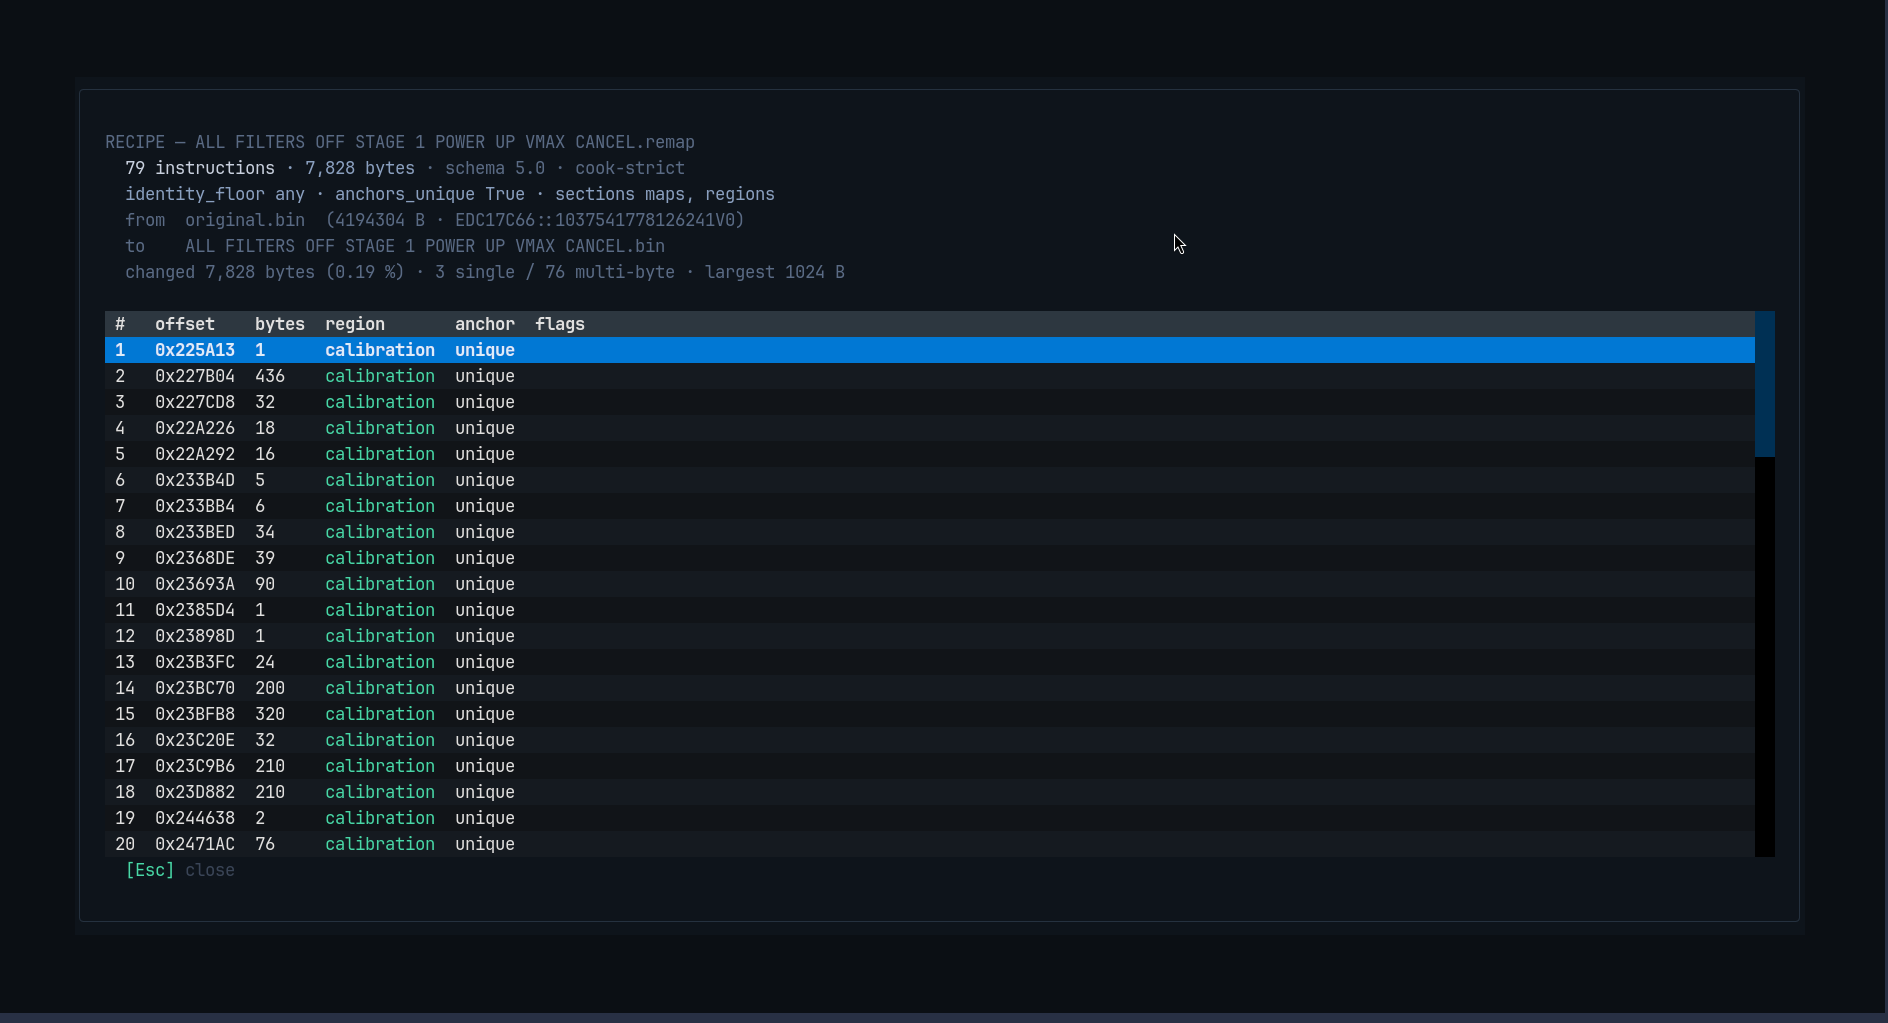Select row 19 at offset 0x244638

pyautogui.click(x=929, y=818)
